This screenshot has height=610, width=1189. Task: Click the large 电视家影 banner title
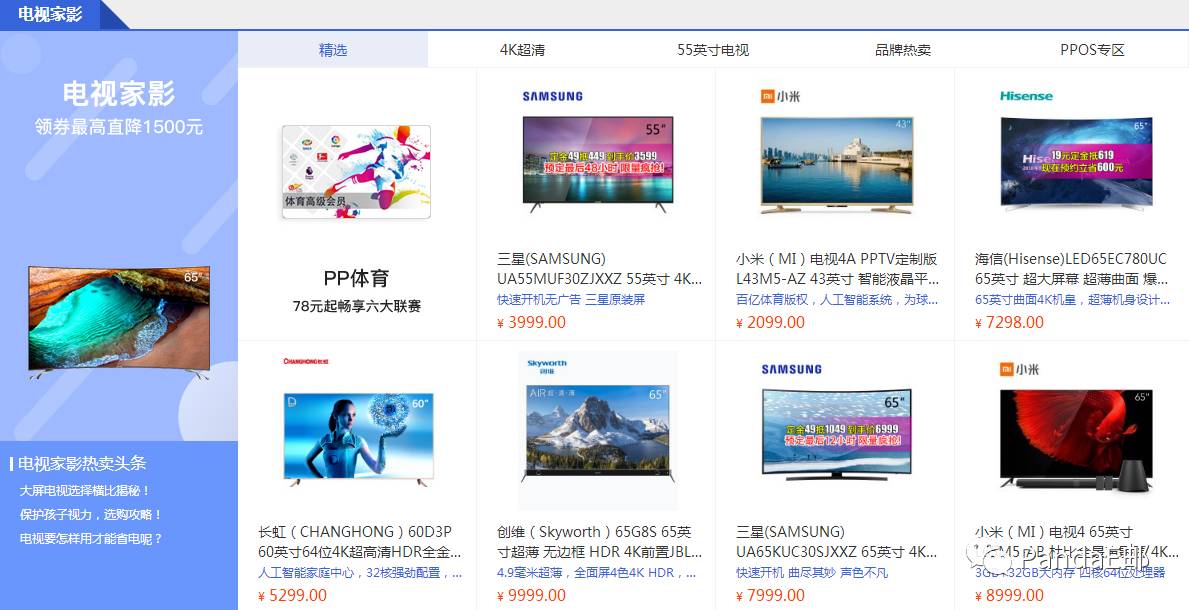[119, 94]
